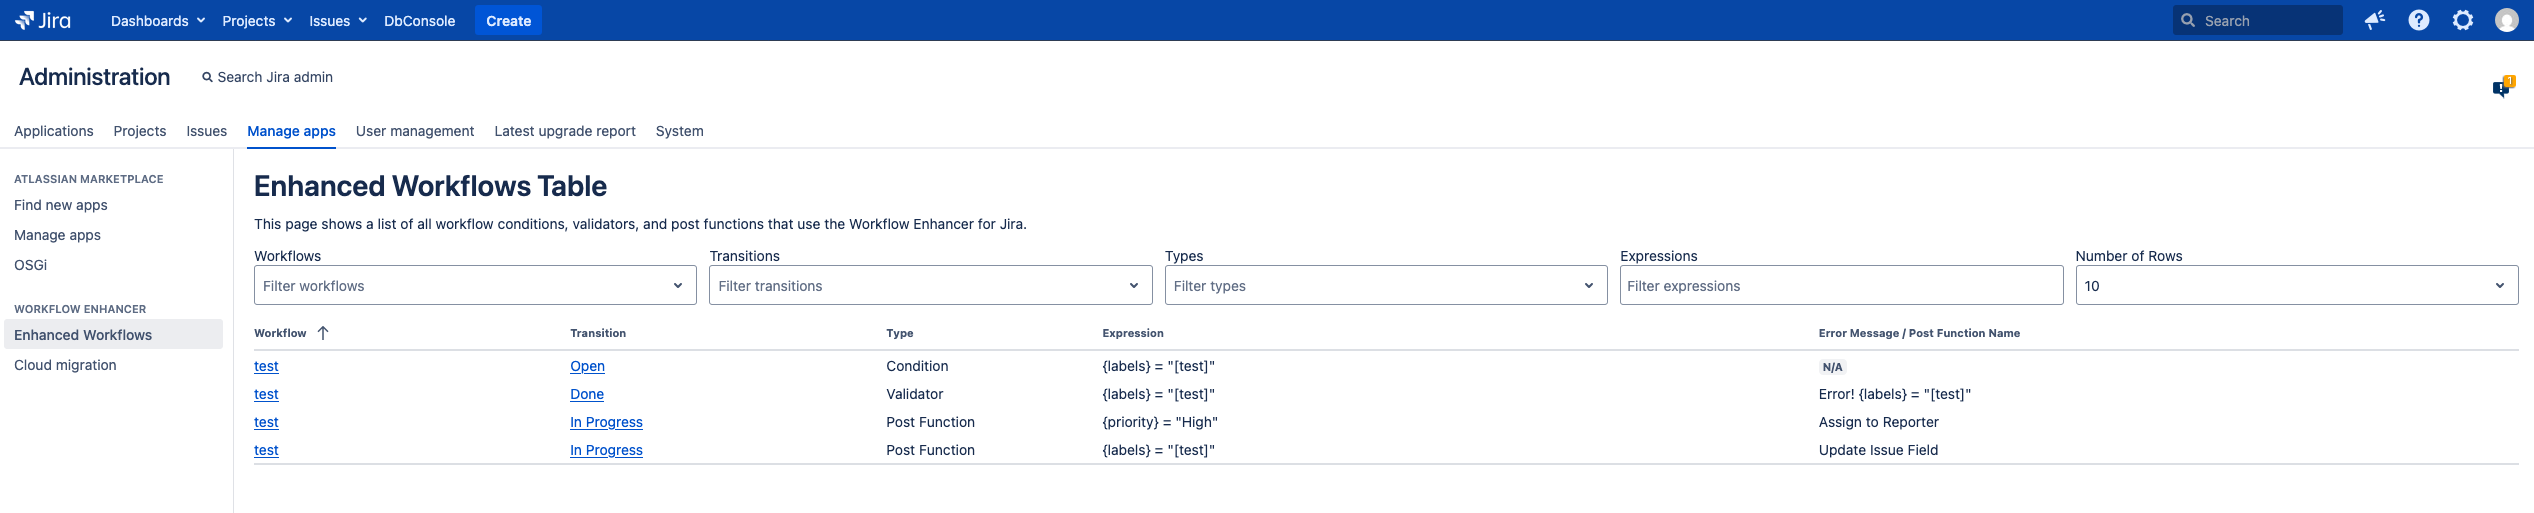Change the Number of Rows selector
2534x513 pixels.
(x=2295, y=285)
